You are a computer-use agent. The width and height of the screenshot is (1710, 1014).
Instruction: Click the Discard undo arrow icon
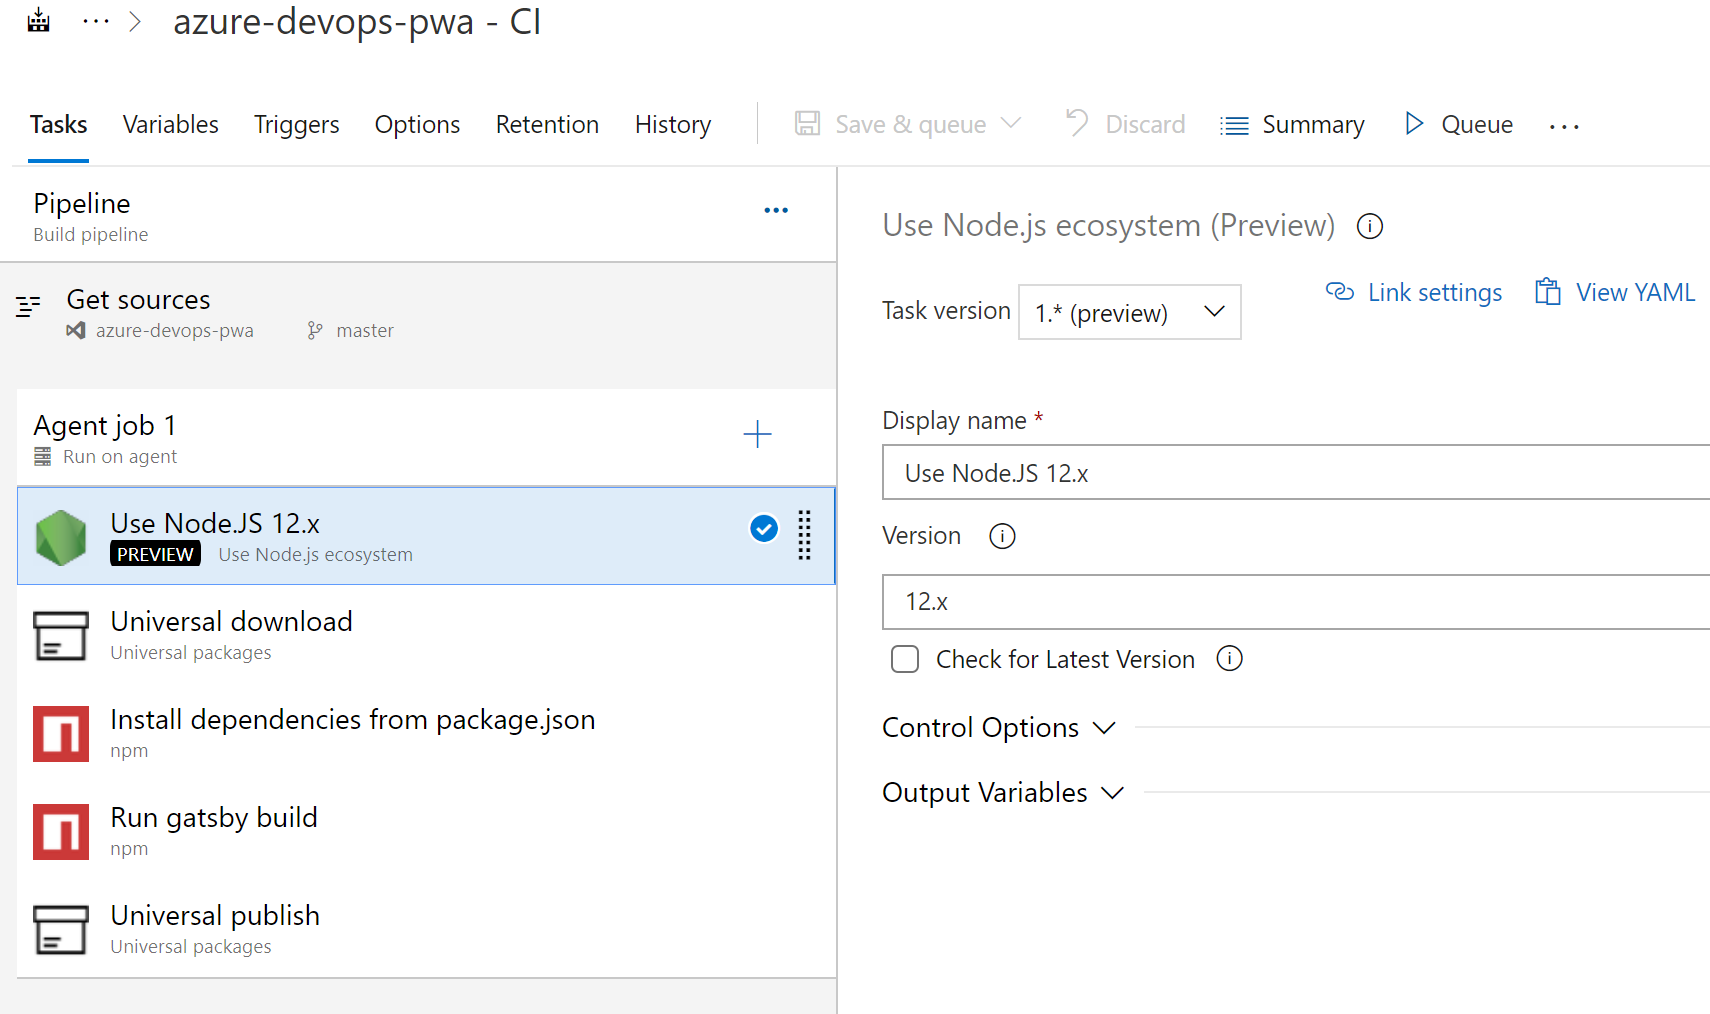(1076, 123)
